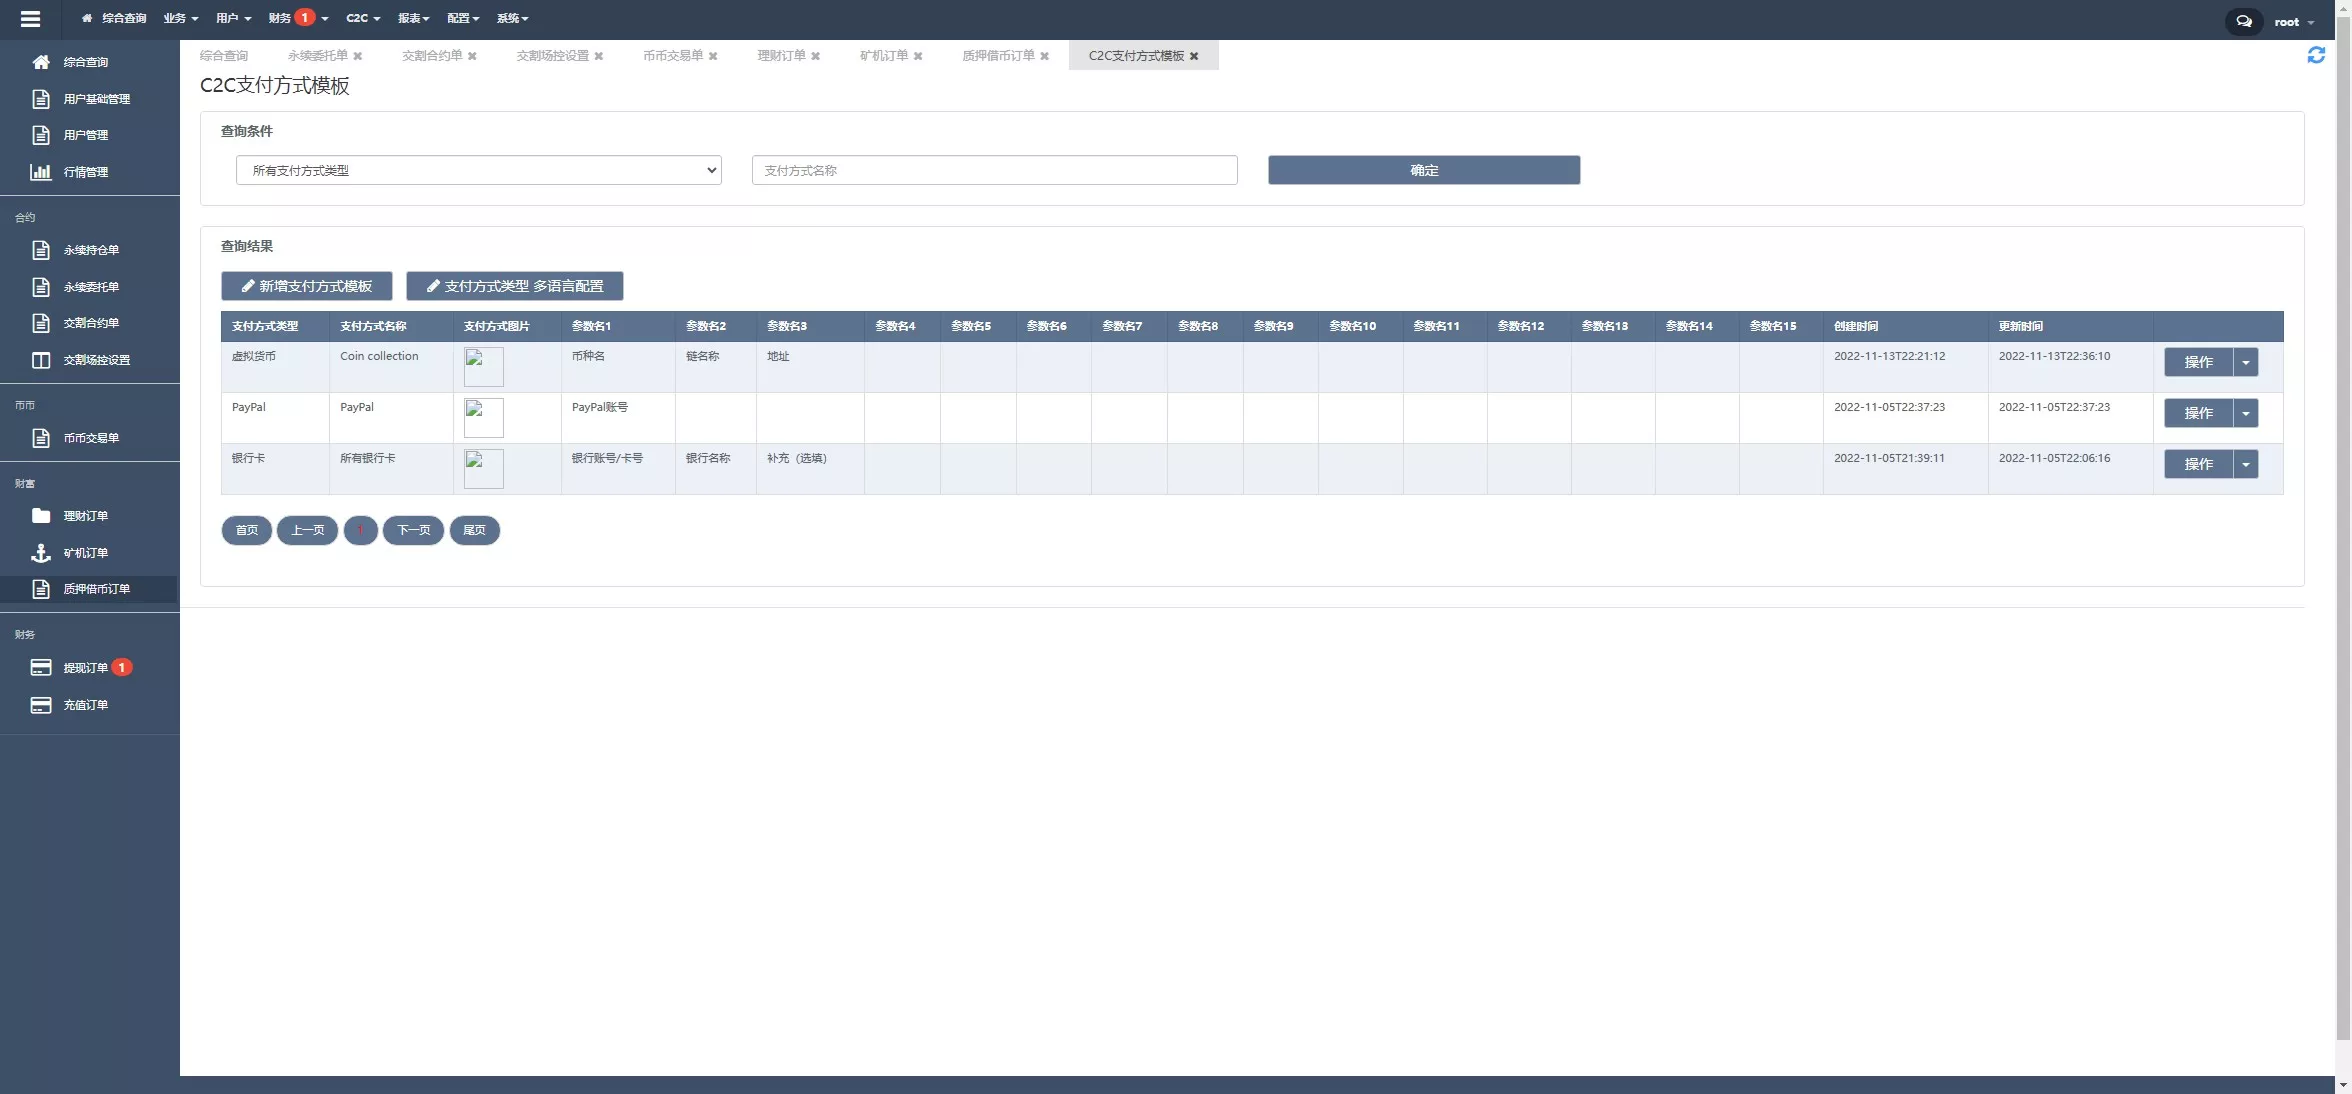The width and height of the screenshot is (2352, 1094).
Task: Click the 确定 search button
Action: (x=1424, y=170)
